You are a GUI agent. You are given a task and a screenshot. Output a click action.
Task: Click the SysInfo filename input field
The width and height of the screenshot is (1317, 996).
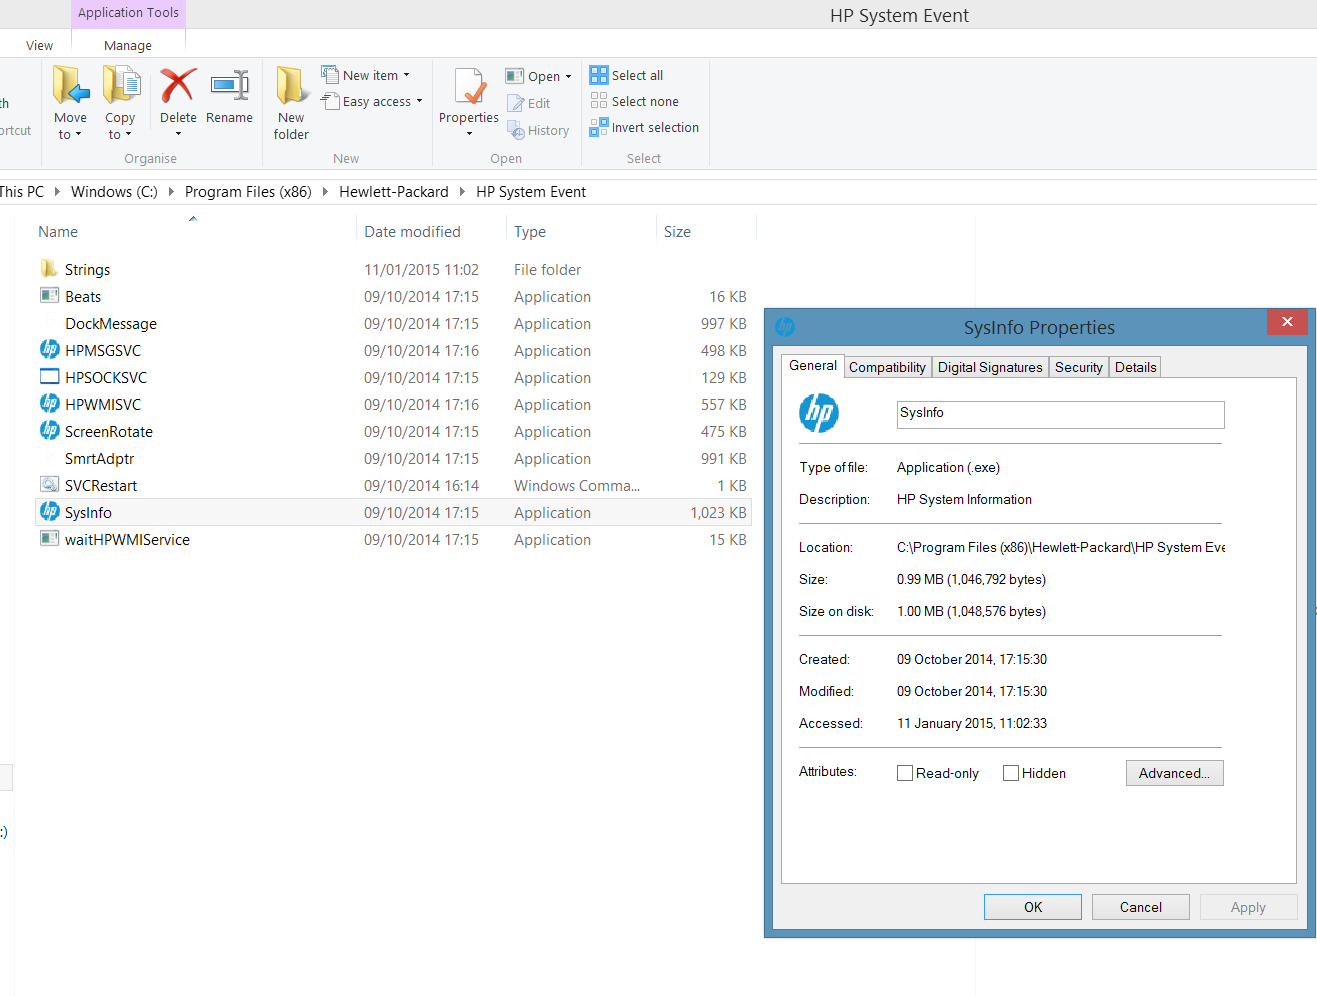point(1060,415)
